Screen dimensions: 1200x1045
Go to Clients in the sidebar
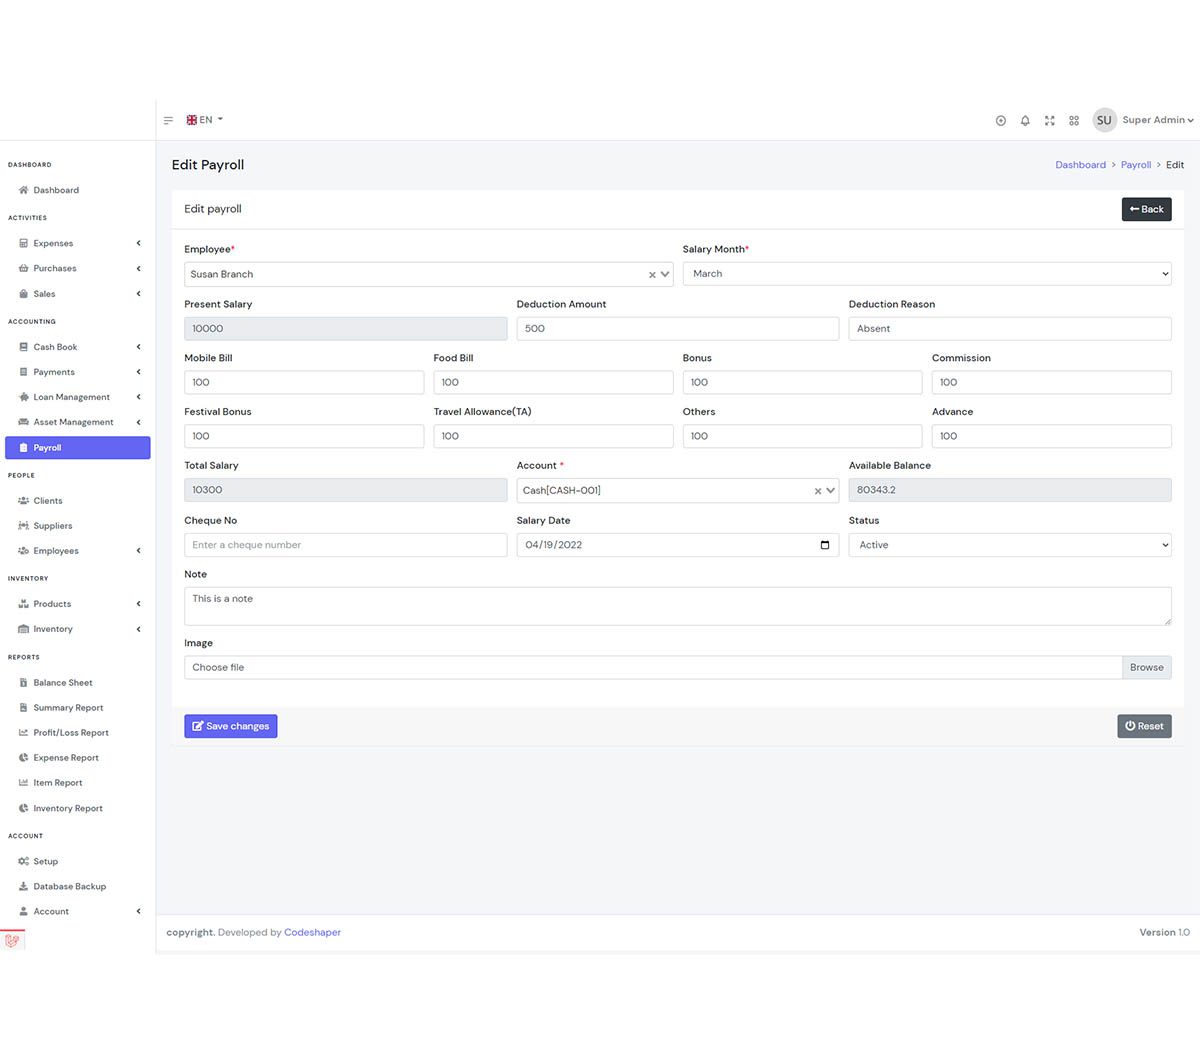tap(48, 501)
